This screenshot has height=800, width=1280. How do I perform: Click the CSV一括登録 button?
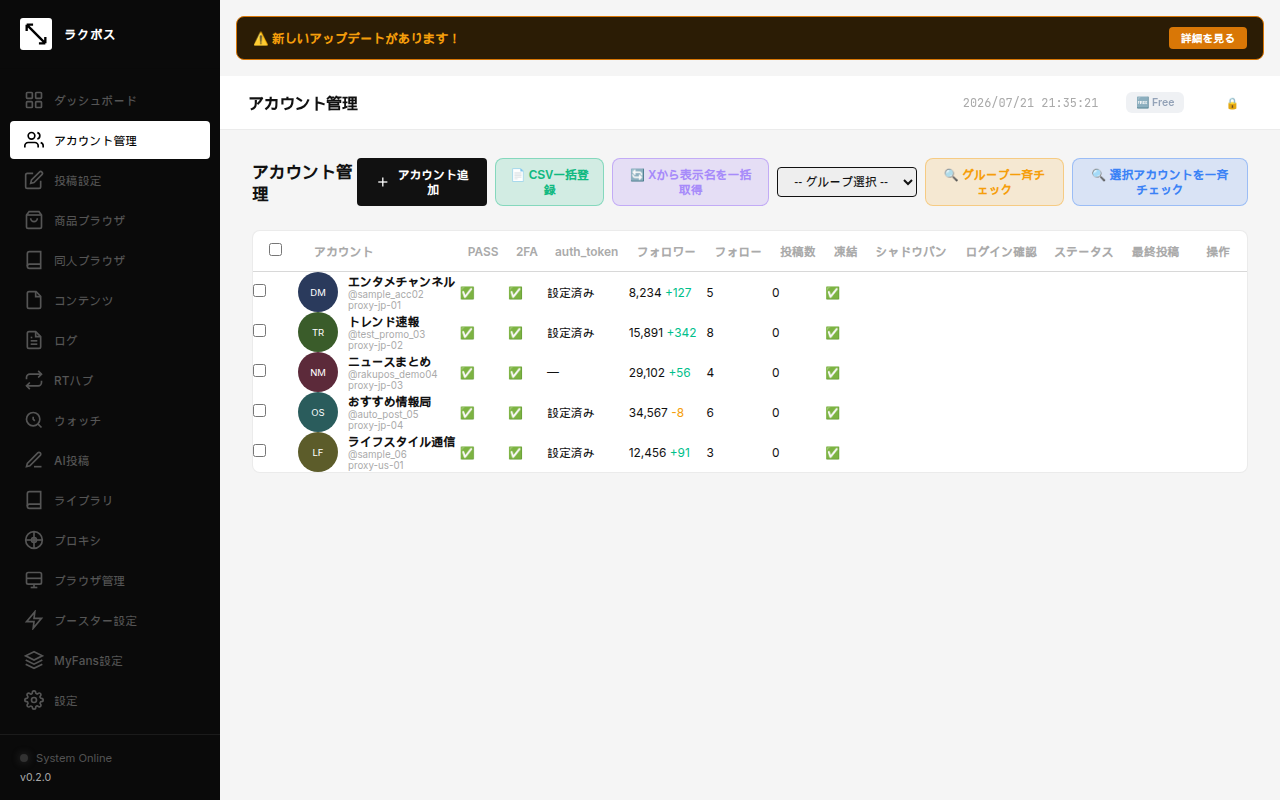point(549,182)
